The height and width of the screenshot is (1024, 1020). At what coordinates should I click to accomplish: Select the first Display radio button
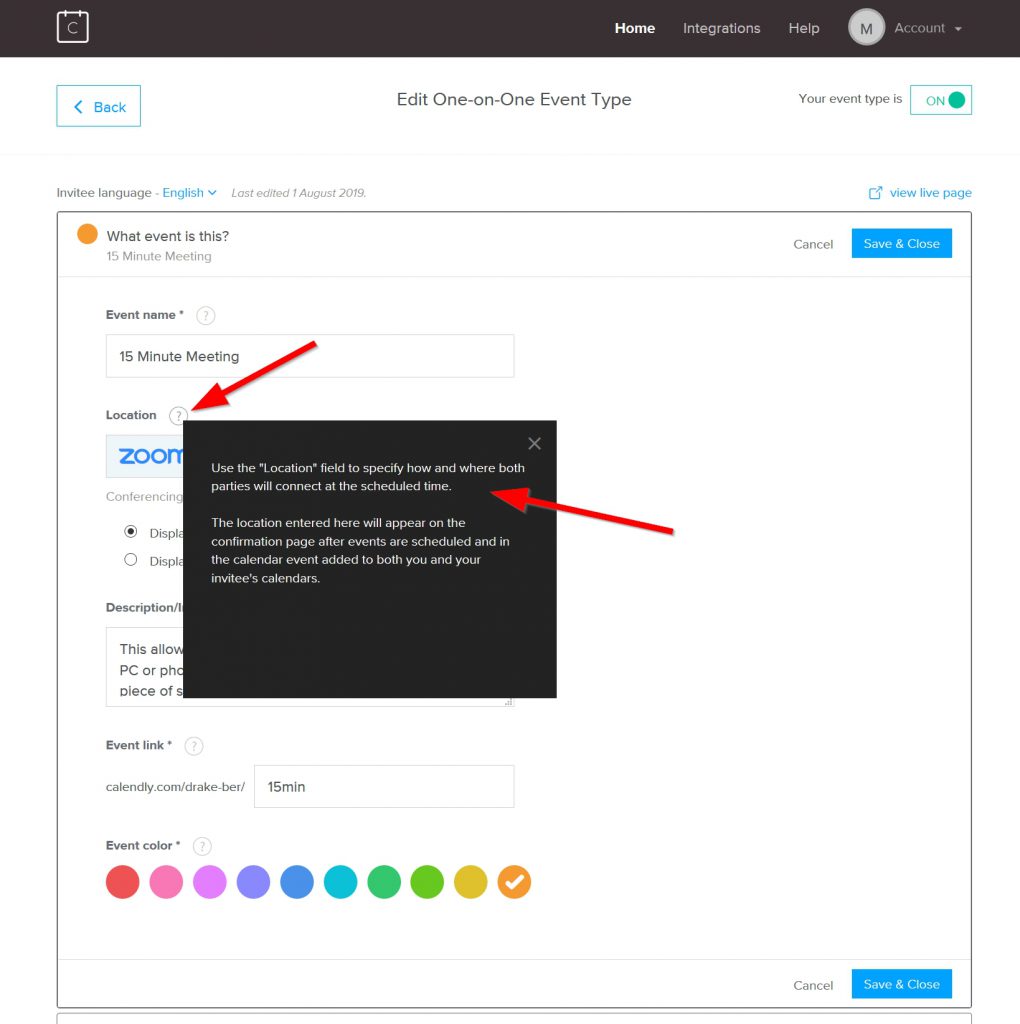131,532
